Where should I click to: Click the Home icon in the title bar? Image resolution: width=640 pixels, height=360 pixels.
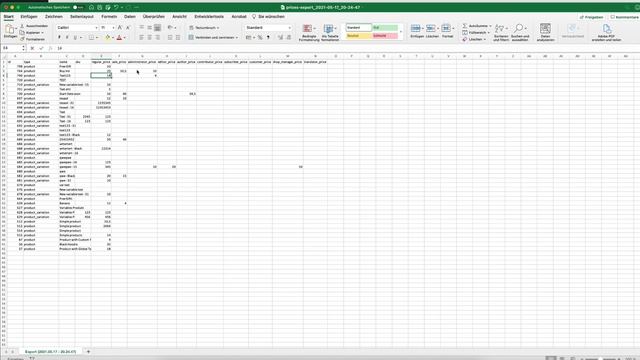[91, 7]
